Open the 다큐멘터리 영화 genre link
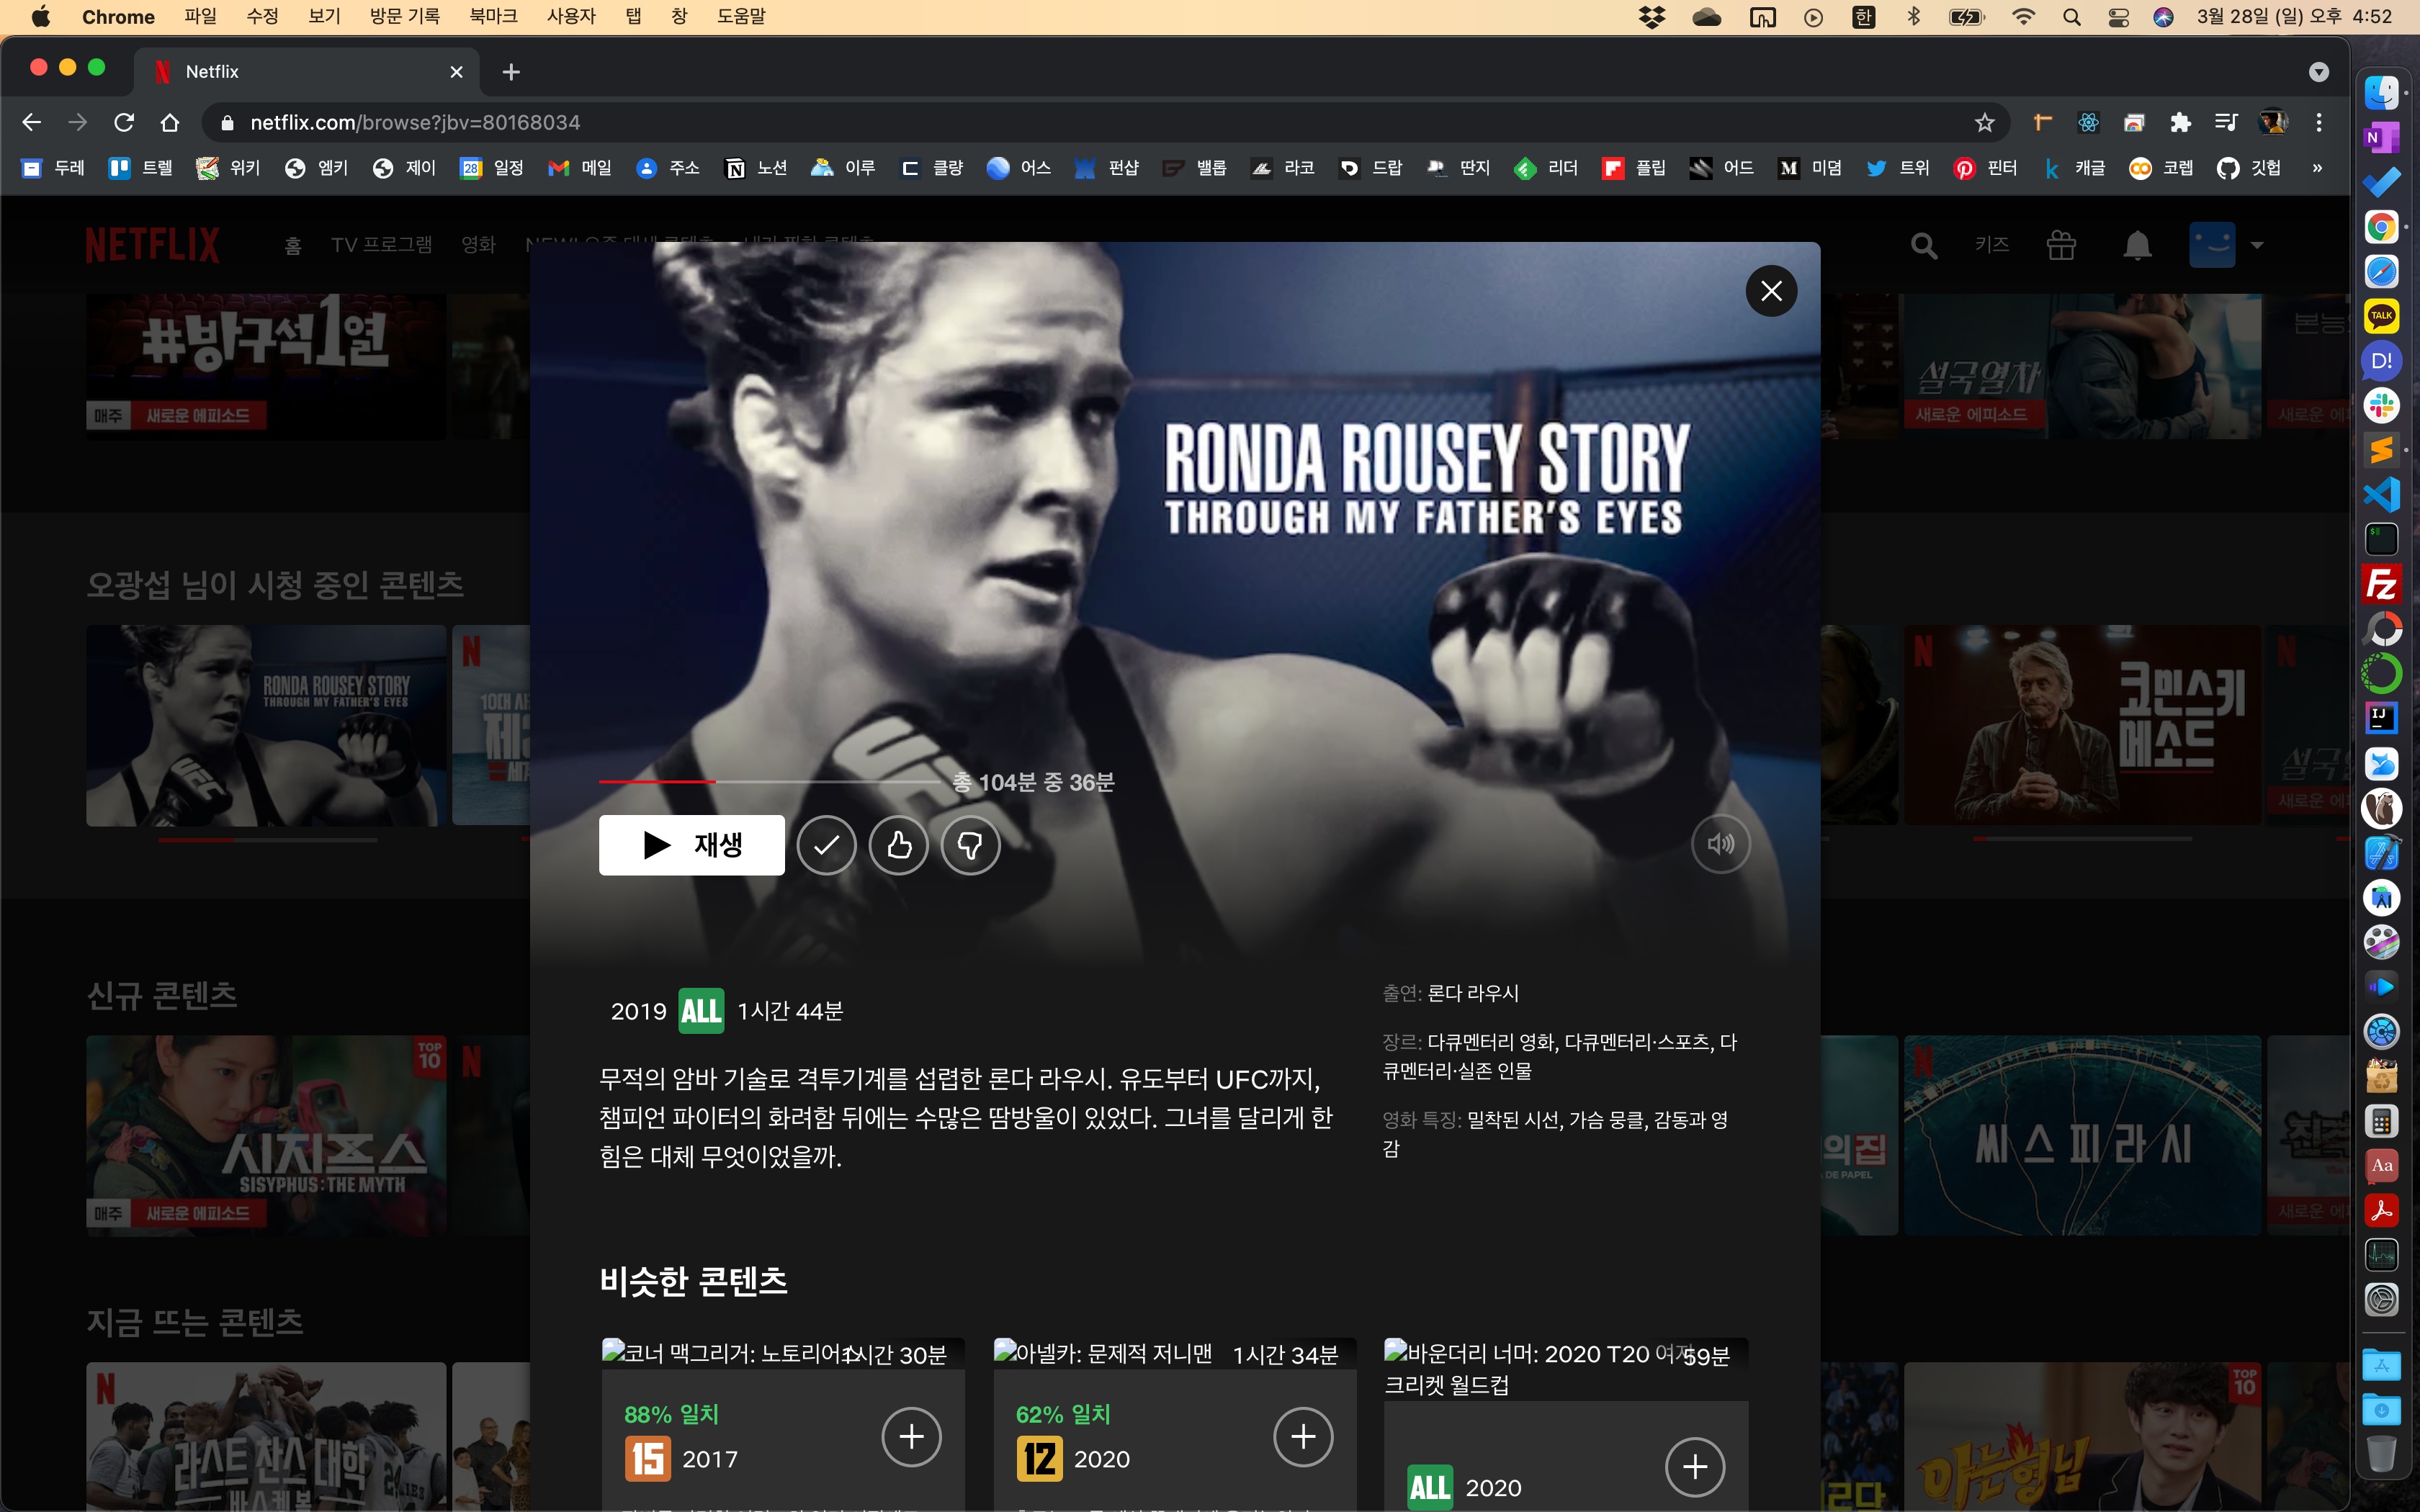The height and width of the screenshot is (1512, 2420). (x=1490, y=1042)
